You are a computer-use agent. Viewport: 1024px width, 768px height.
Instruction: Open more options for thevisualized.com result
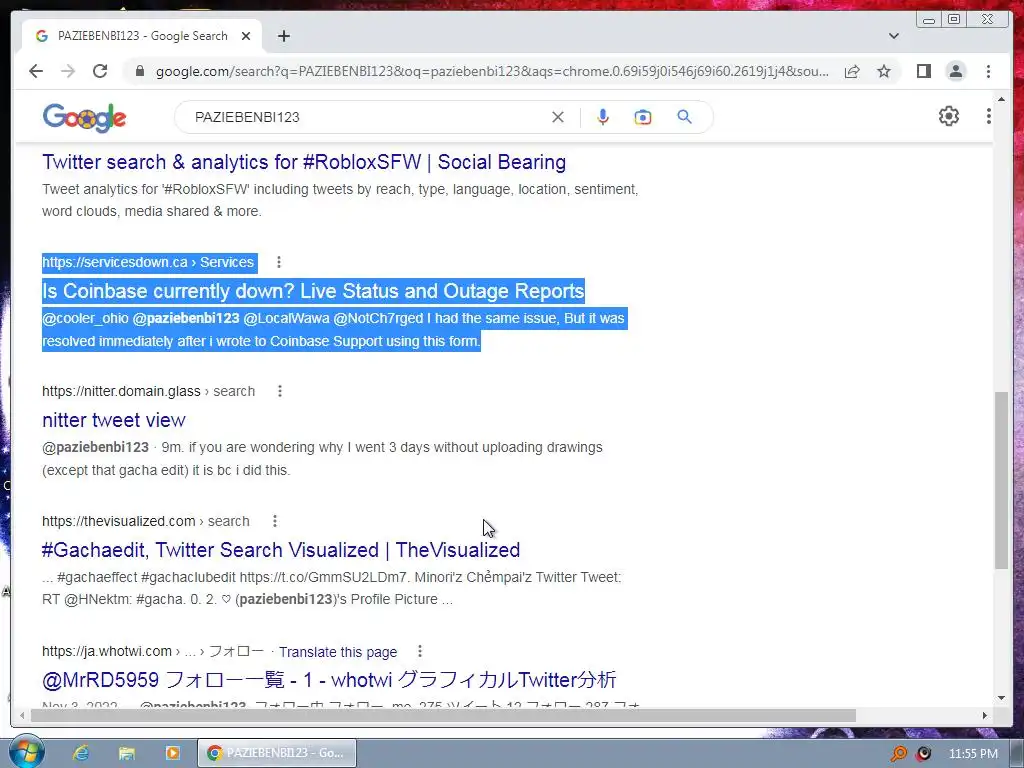275,521
